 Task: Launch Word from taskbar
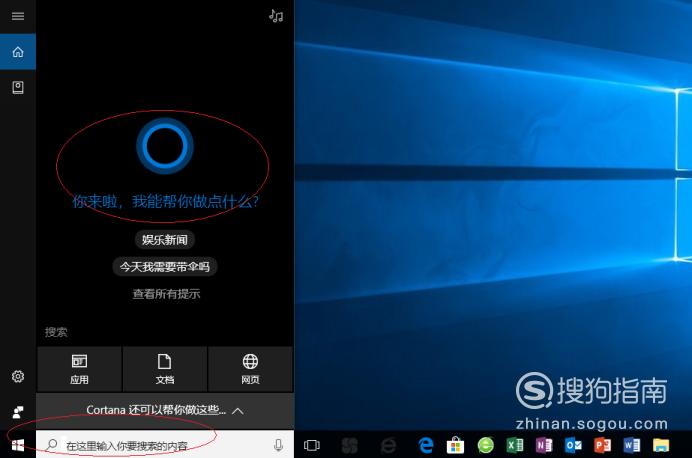[x=632, y=445]
